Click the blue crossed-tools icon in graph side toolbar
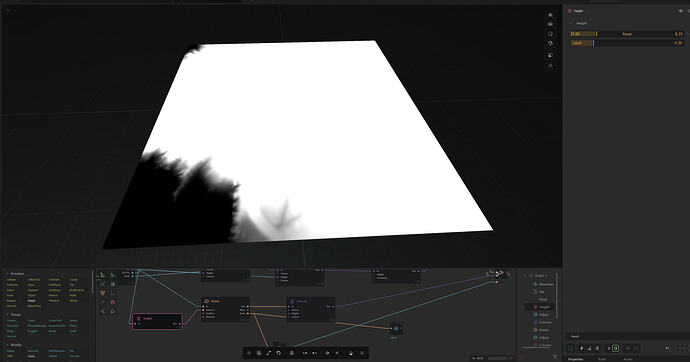Viewport: 690px width, 362px height. [x=103, y=284]
